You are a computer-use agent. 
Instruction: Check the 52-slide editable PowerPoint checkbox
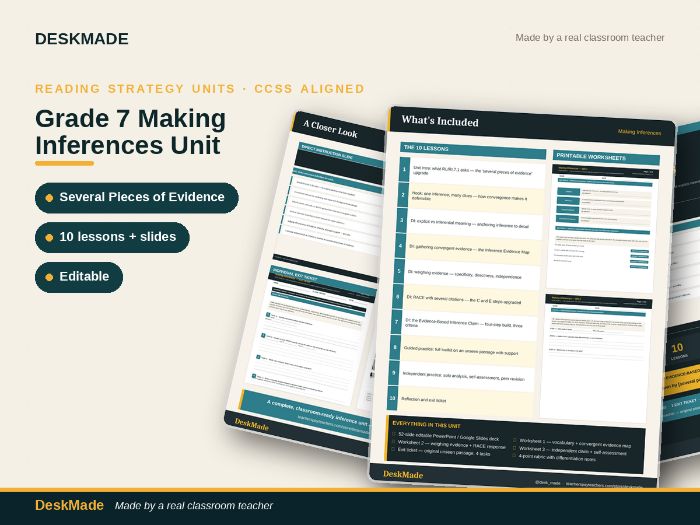pos(394,434)
